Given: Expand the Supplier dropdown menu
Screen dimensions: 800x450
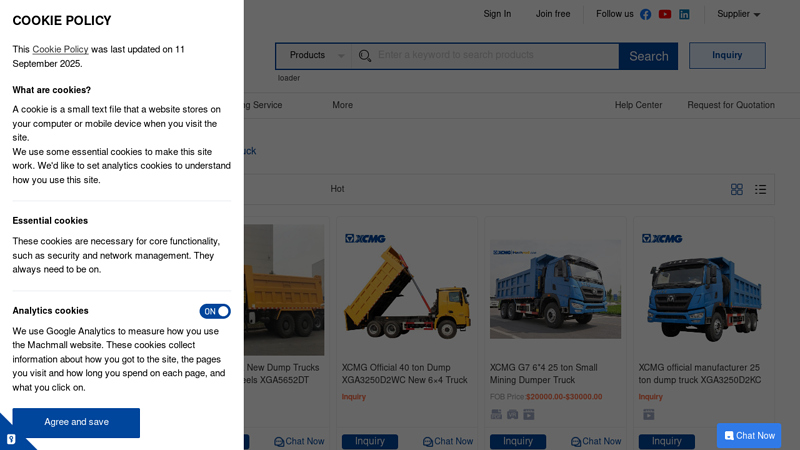Looking at the screenshot, I should 738,14.
